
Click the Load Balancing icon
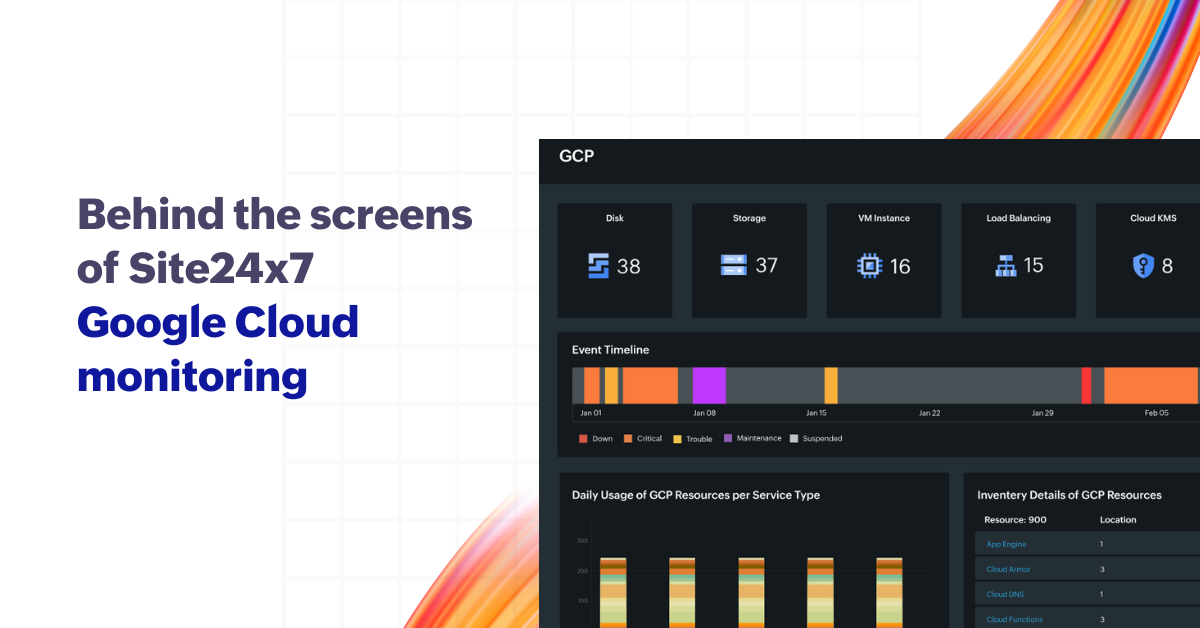1005,266
